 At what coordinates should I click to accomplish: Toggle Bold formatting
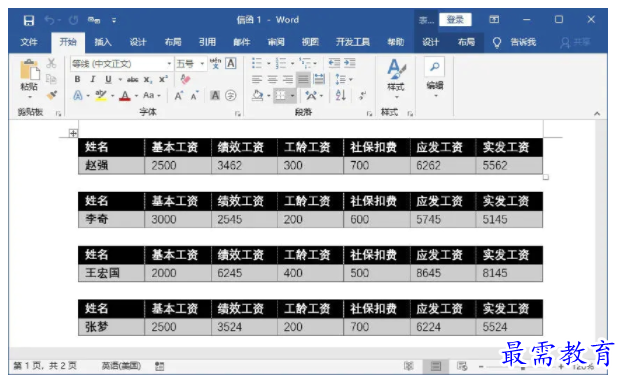tap(77, 79)
